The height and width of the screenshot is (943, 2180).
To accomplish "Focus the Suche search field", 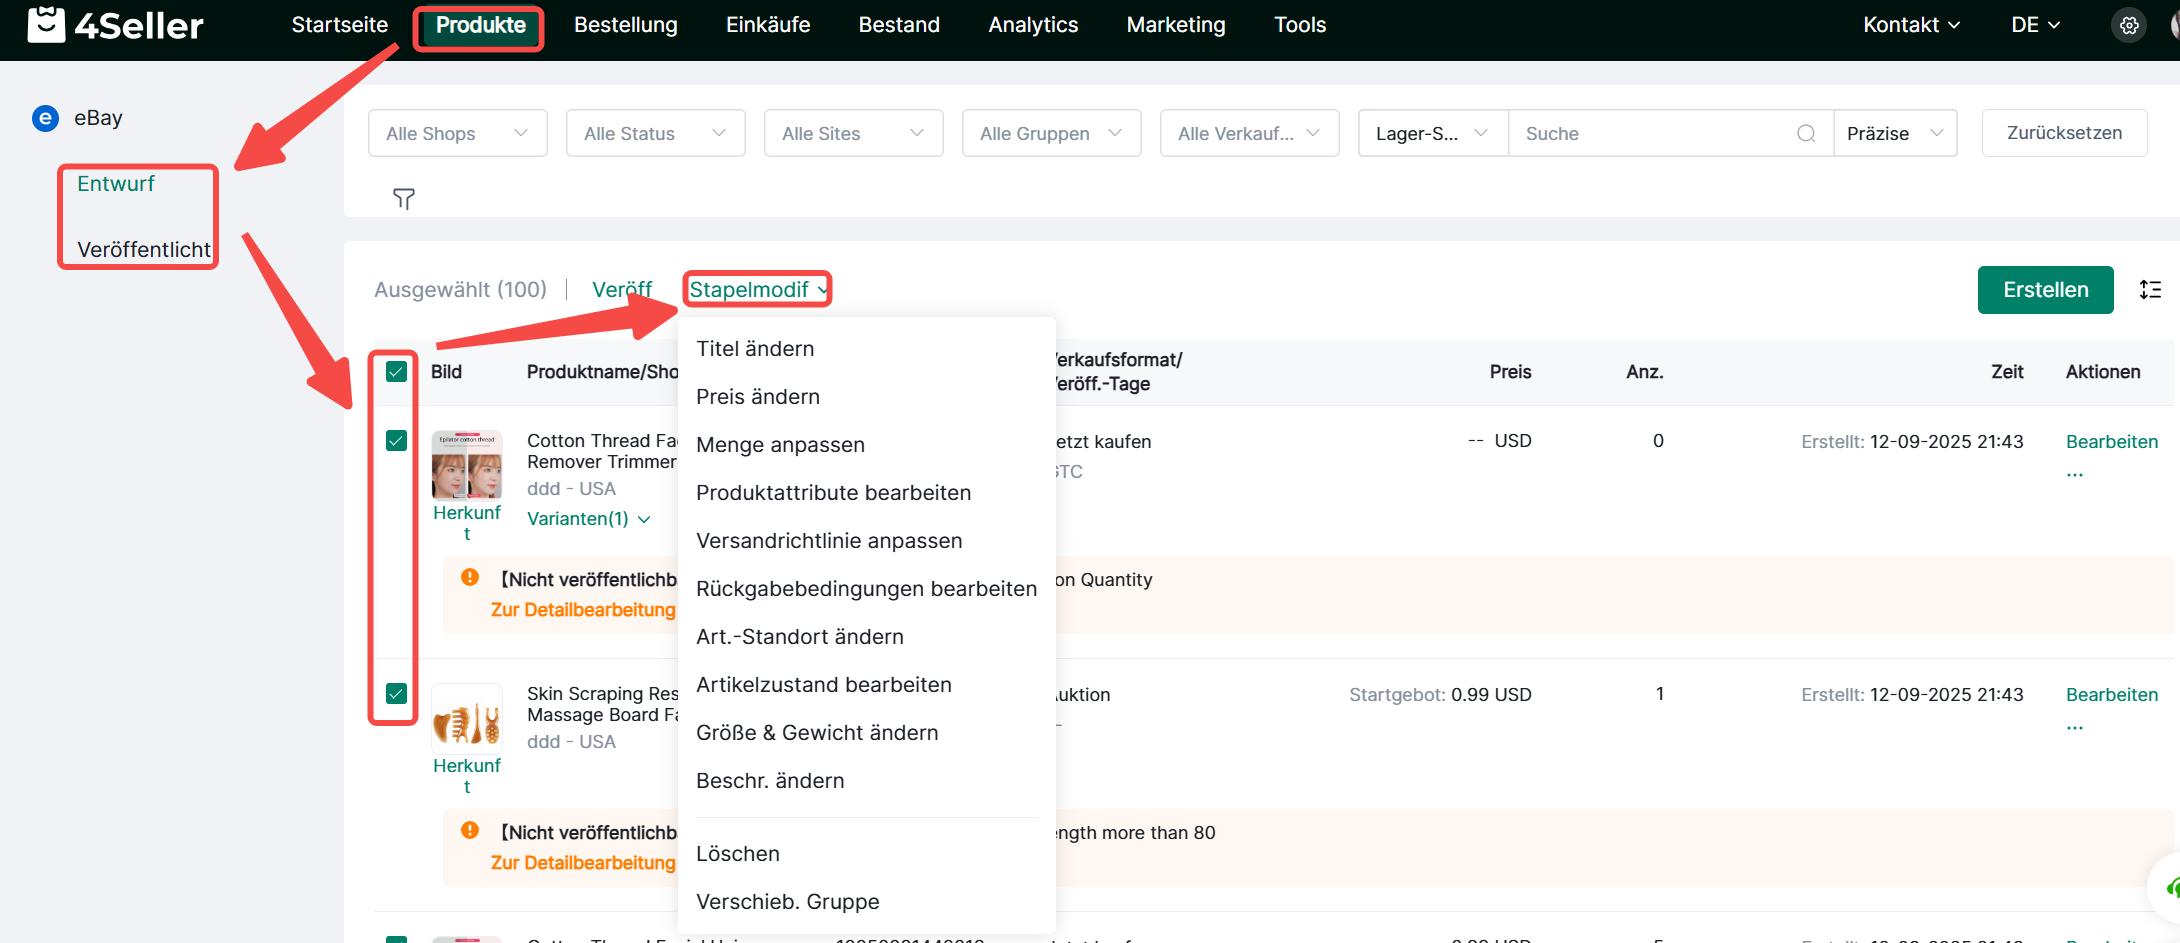I will click(1650, 134).
